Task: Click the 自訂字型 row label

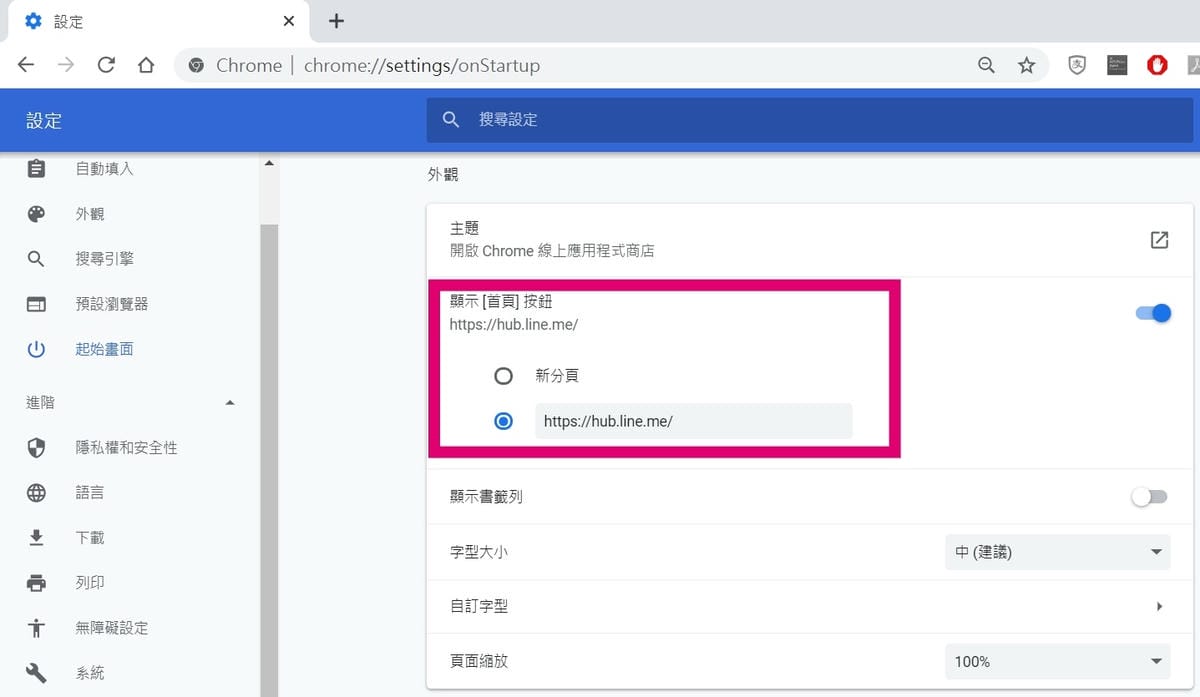Action: 480,606
